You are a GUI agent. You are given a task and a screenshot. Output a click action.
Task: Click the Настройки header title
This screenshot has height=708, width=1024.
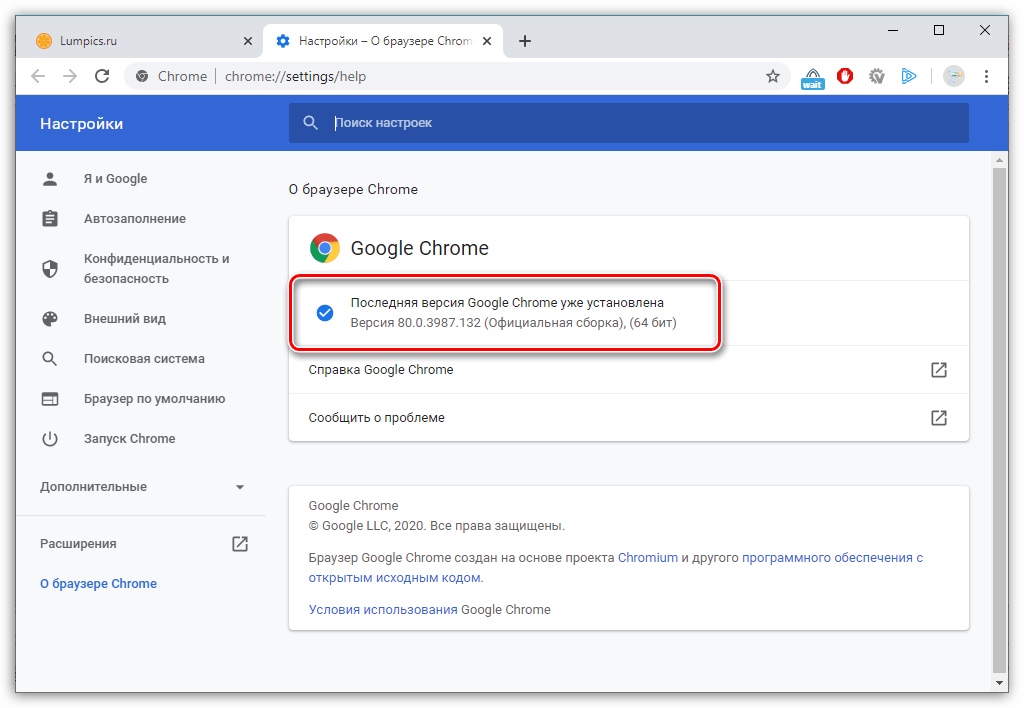click(x=82, y=123)
